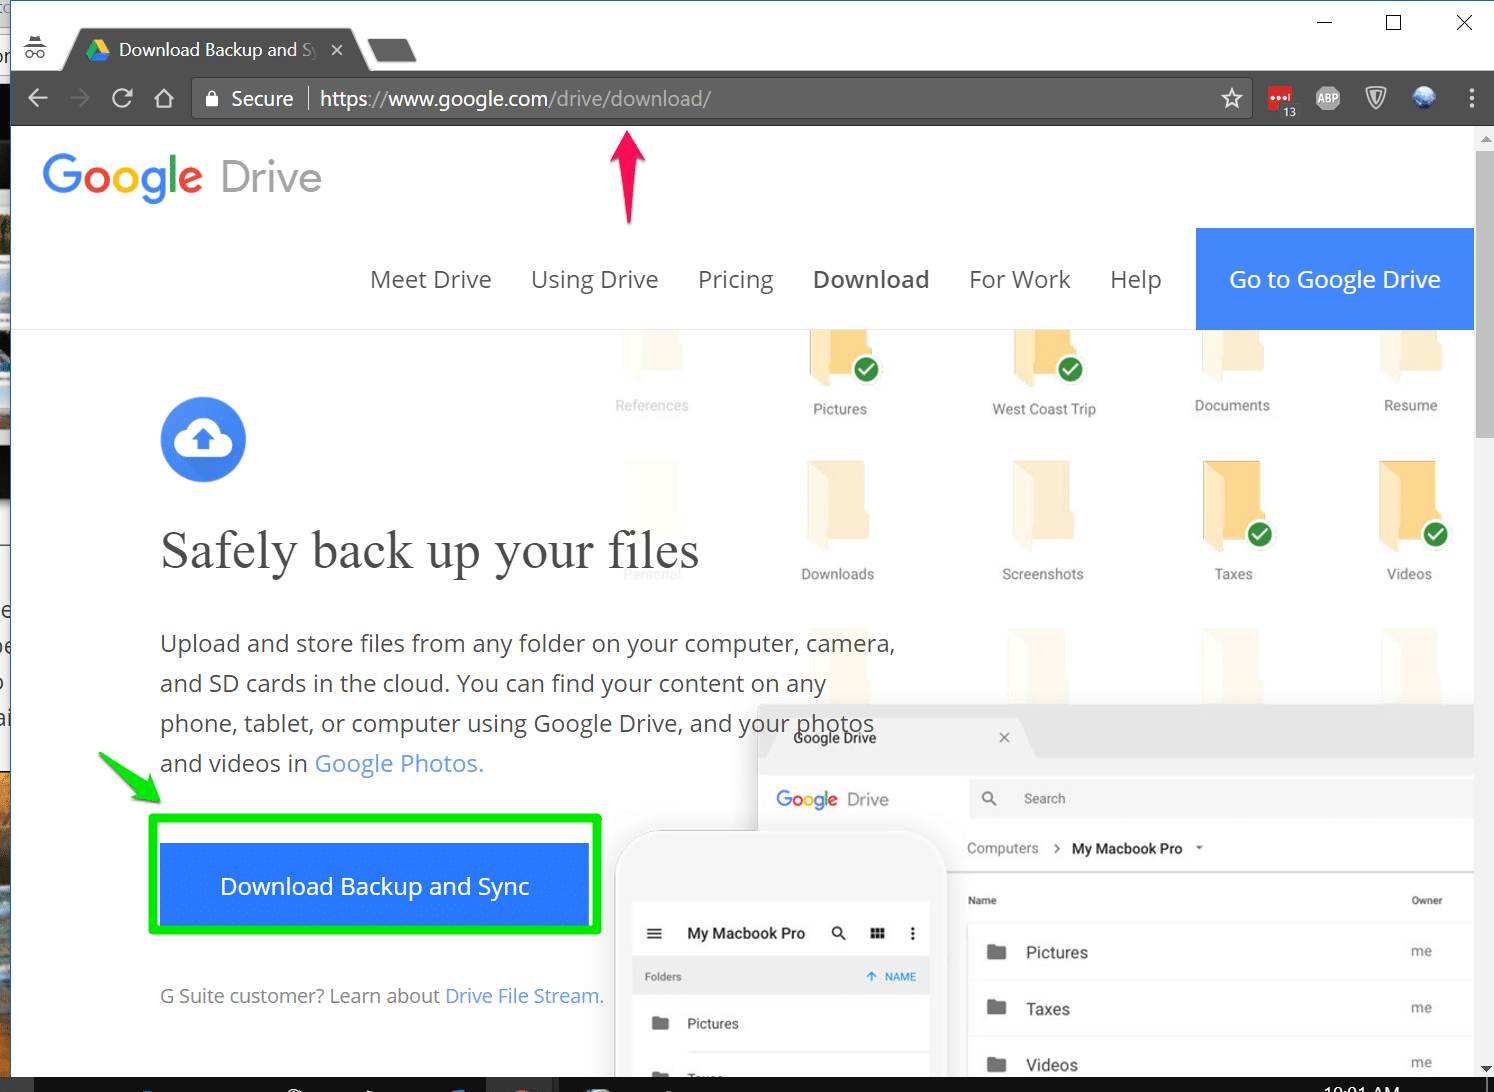Click the scrollbar up arrow

tap(1485, 138)
